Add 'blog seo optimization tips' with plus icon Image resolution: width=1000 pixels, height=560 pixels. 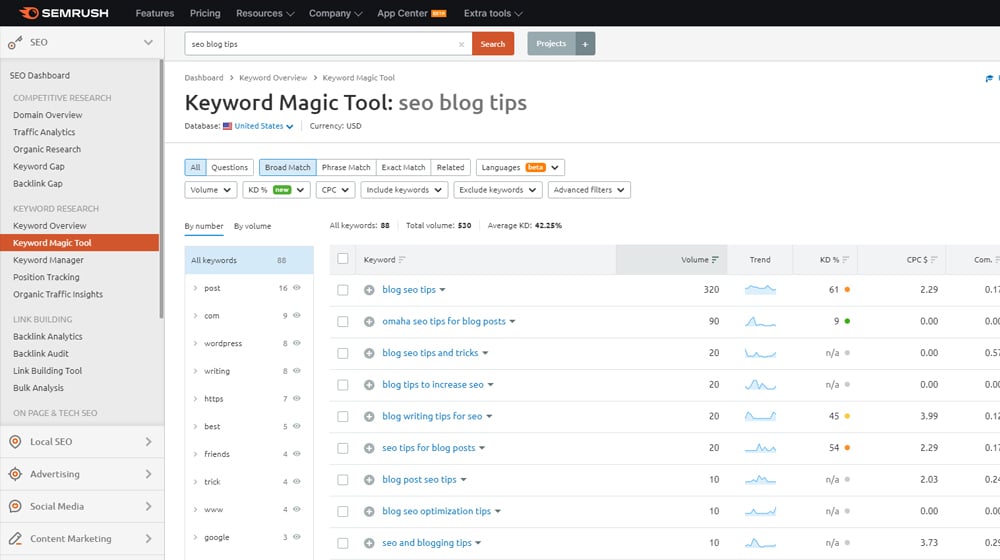[x=369, y=511]
